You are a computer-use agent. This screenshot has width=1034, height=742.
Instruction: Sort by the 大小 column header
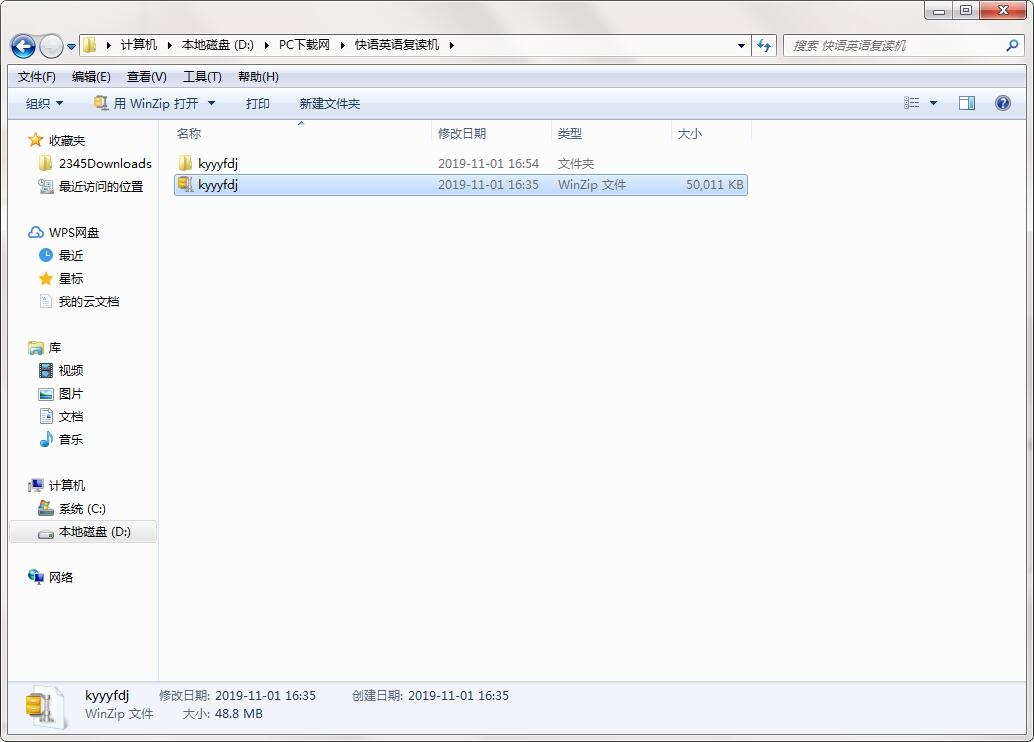point(690,133)
